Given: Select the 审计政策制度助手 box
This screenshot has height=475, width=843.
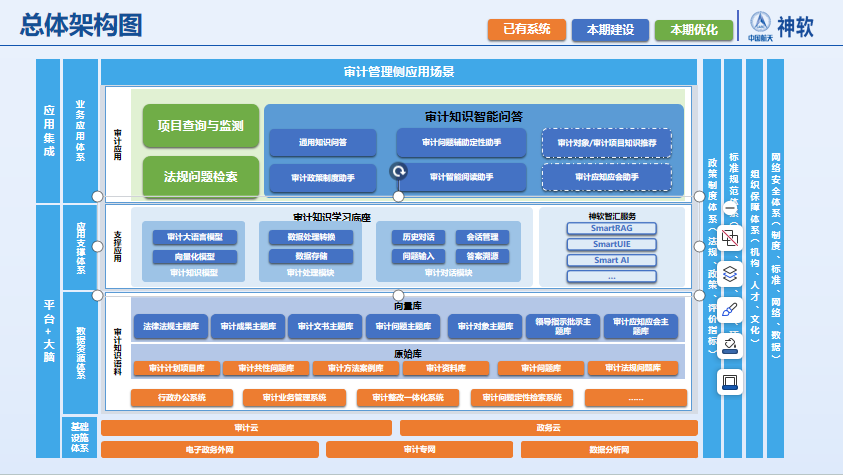Looking at the screenshot, I should [323, 178].
